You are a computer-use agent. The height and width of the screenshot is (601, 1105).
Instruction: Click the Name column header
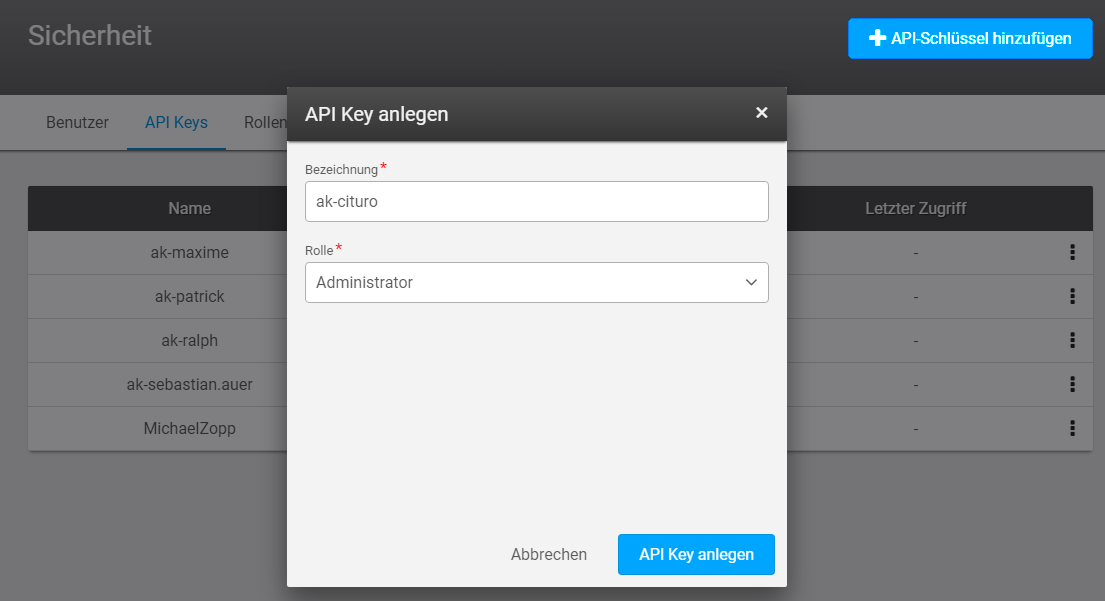pyautogui.click(x=189, y=208)
